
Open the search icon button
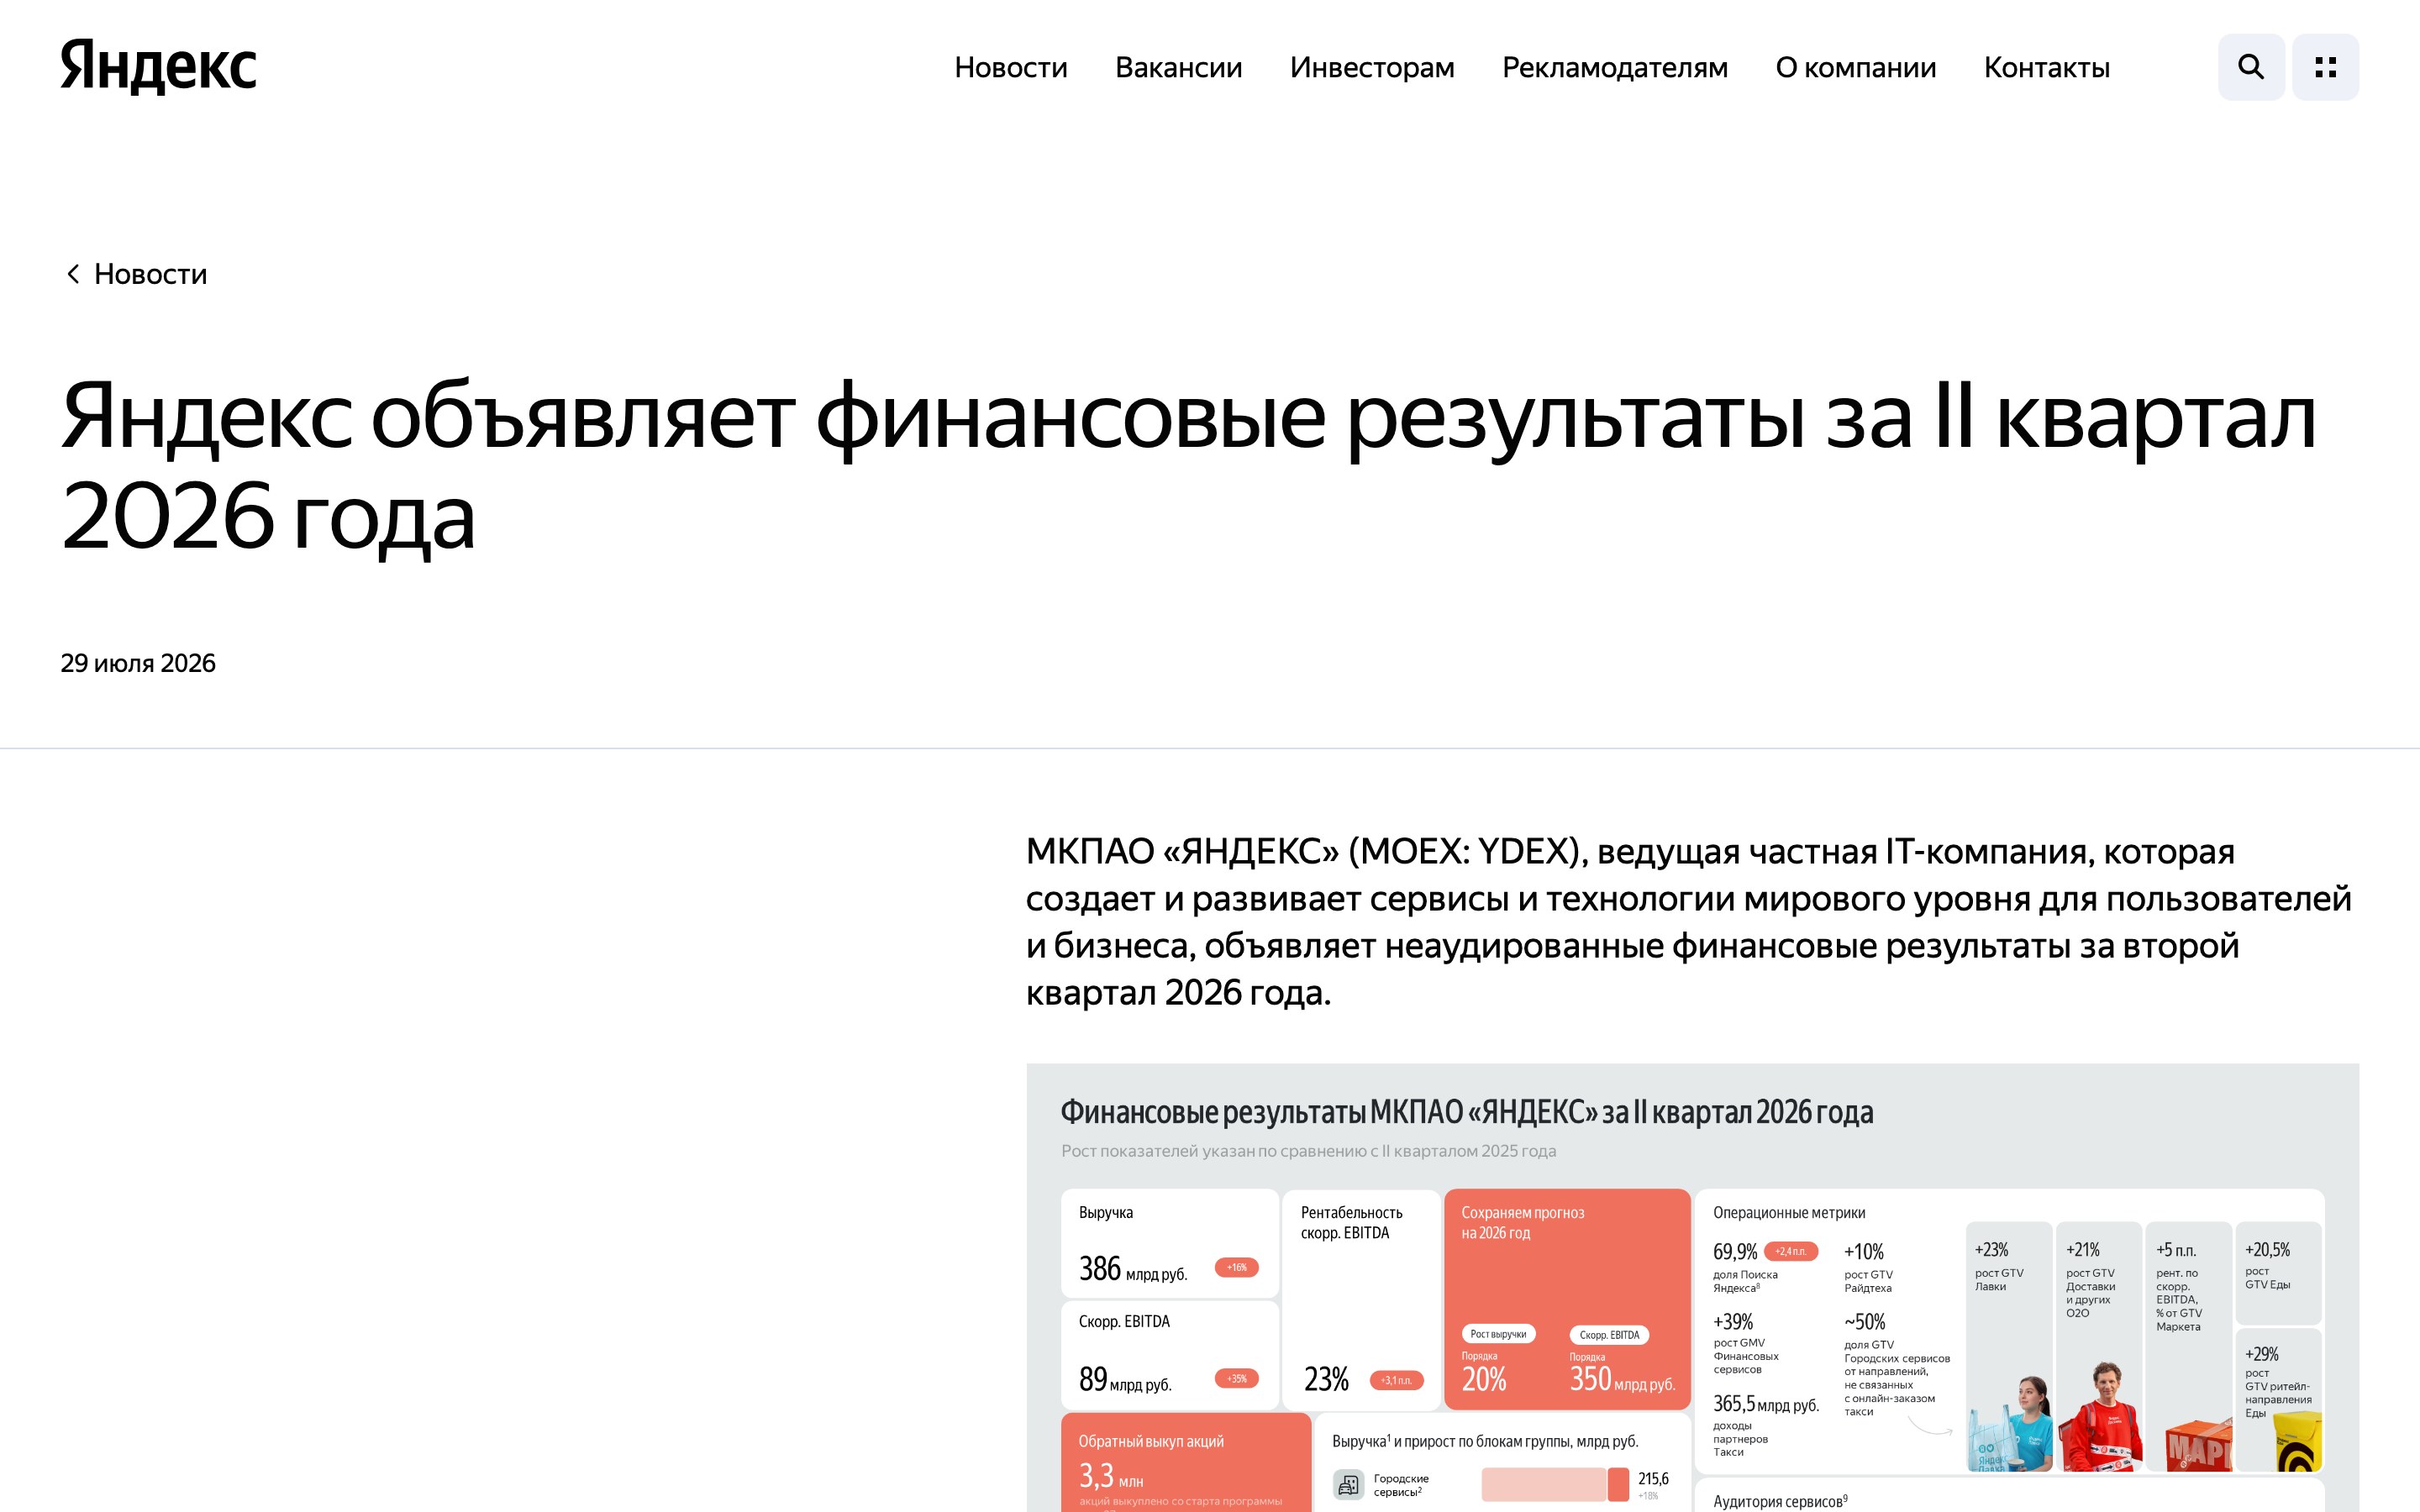tap(2251, 67)
